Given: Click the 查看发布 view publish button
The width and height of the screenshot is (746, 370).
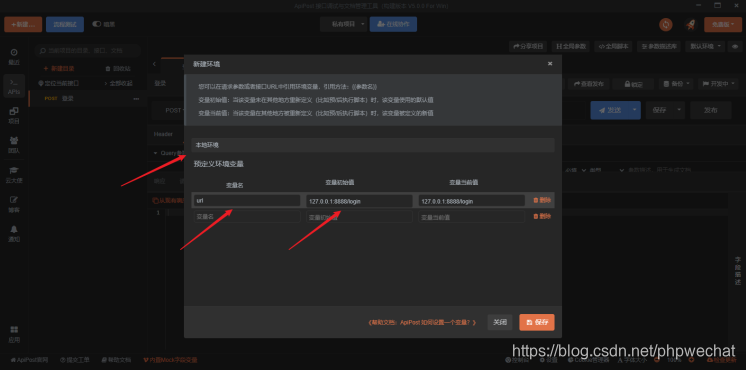Looking at the screenshot, I should pyautogui.click(x=589, y=84).
